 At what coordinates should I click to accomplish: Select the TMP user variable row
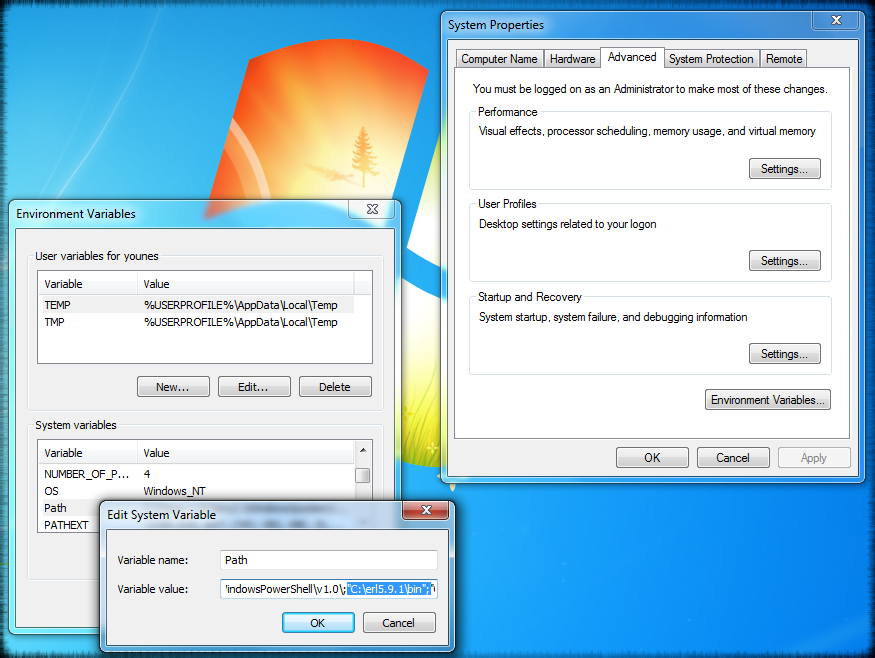(196, 322)
